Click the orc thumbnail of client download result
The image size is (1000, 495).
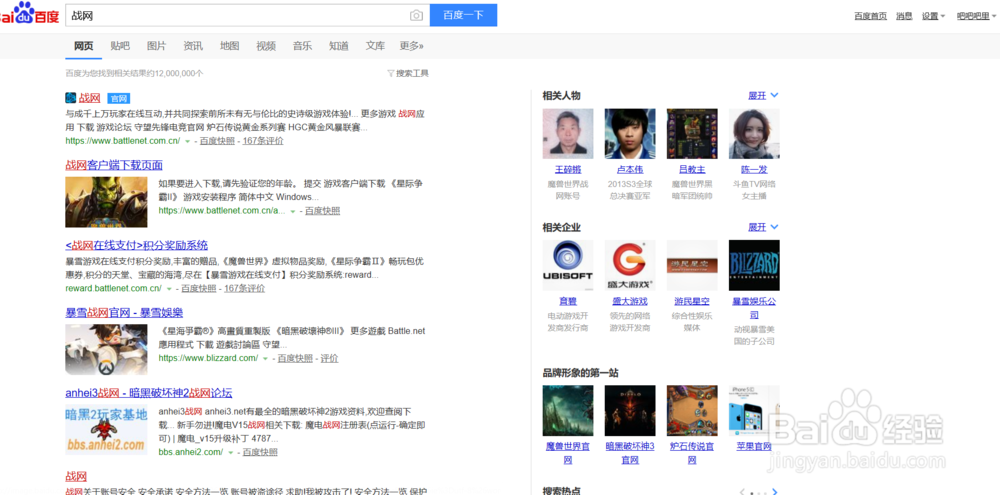click(x=106, y=202)
